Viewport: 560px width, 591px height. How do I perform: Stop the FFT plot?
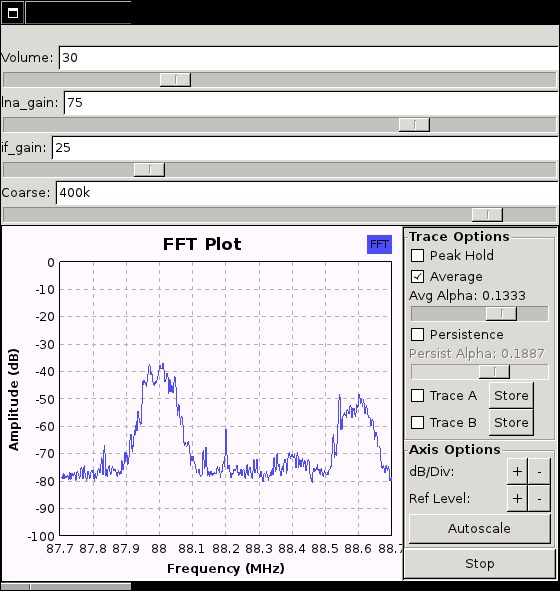[479, 563]
